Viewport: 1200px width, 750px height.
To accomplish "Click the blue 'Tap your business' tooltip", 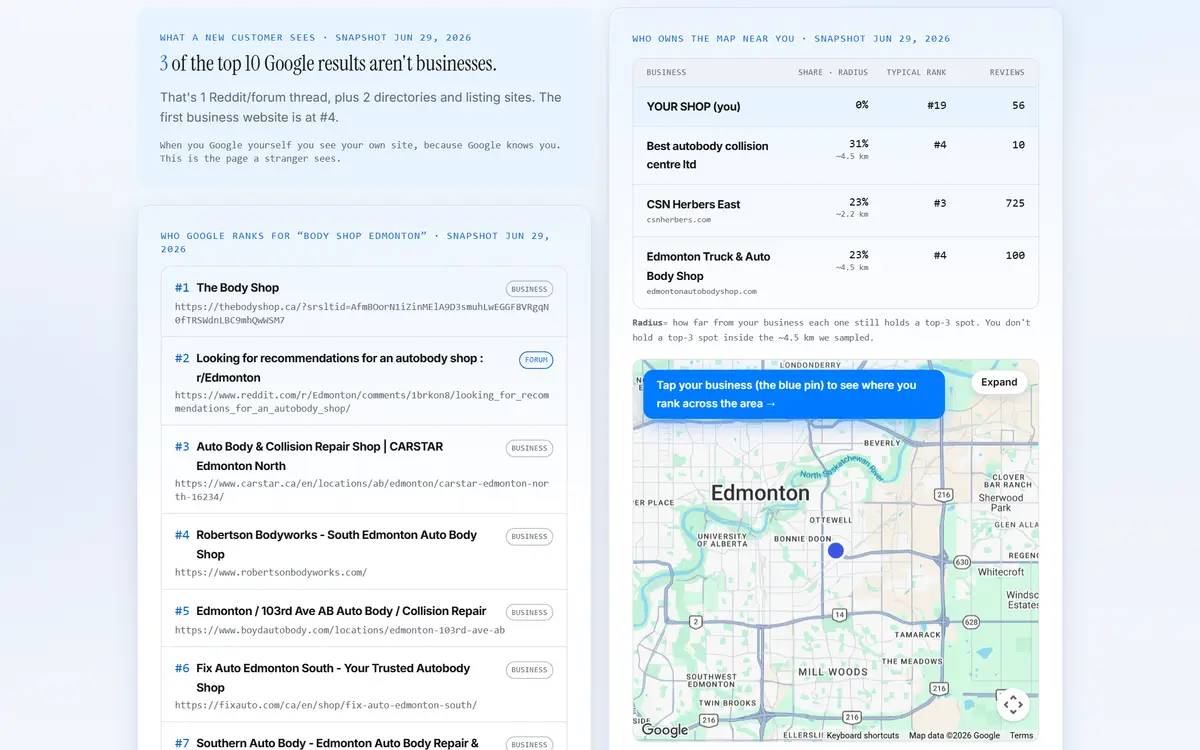I will tap(794, 394).
